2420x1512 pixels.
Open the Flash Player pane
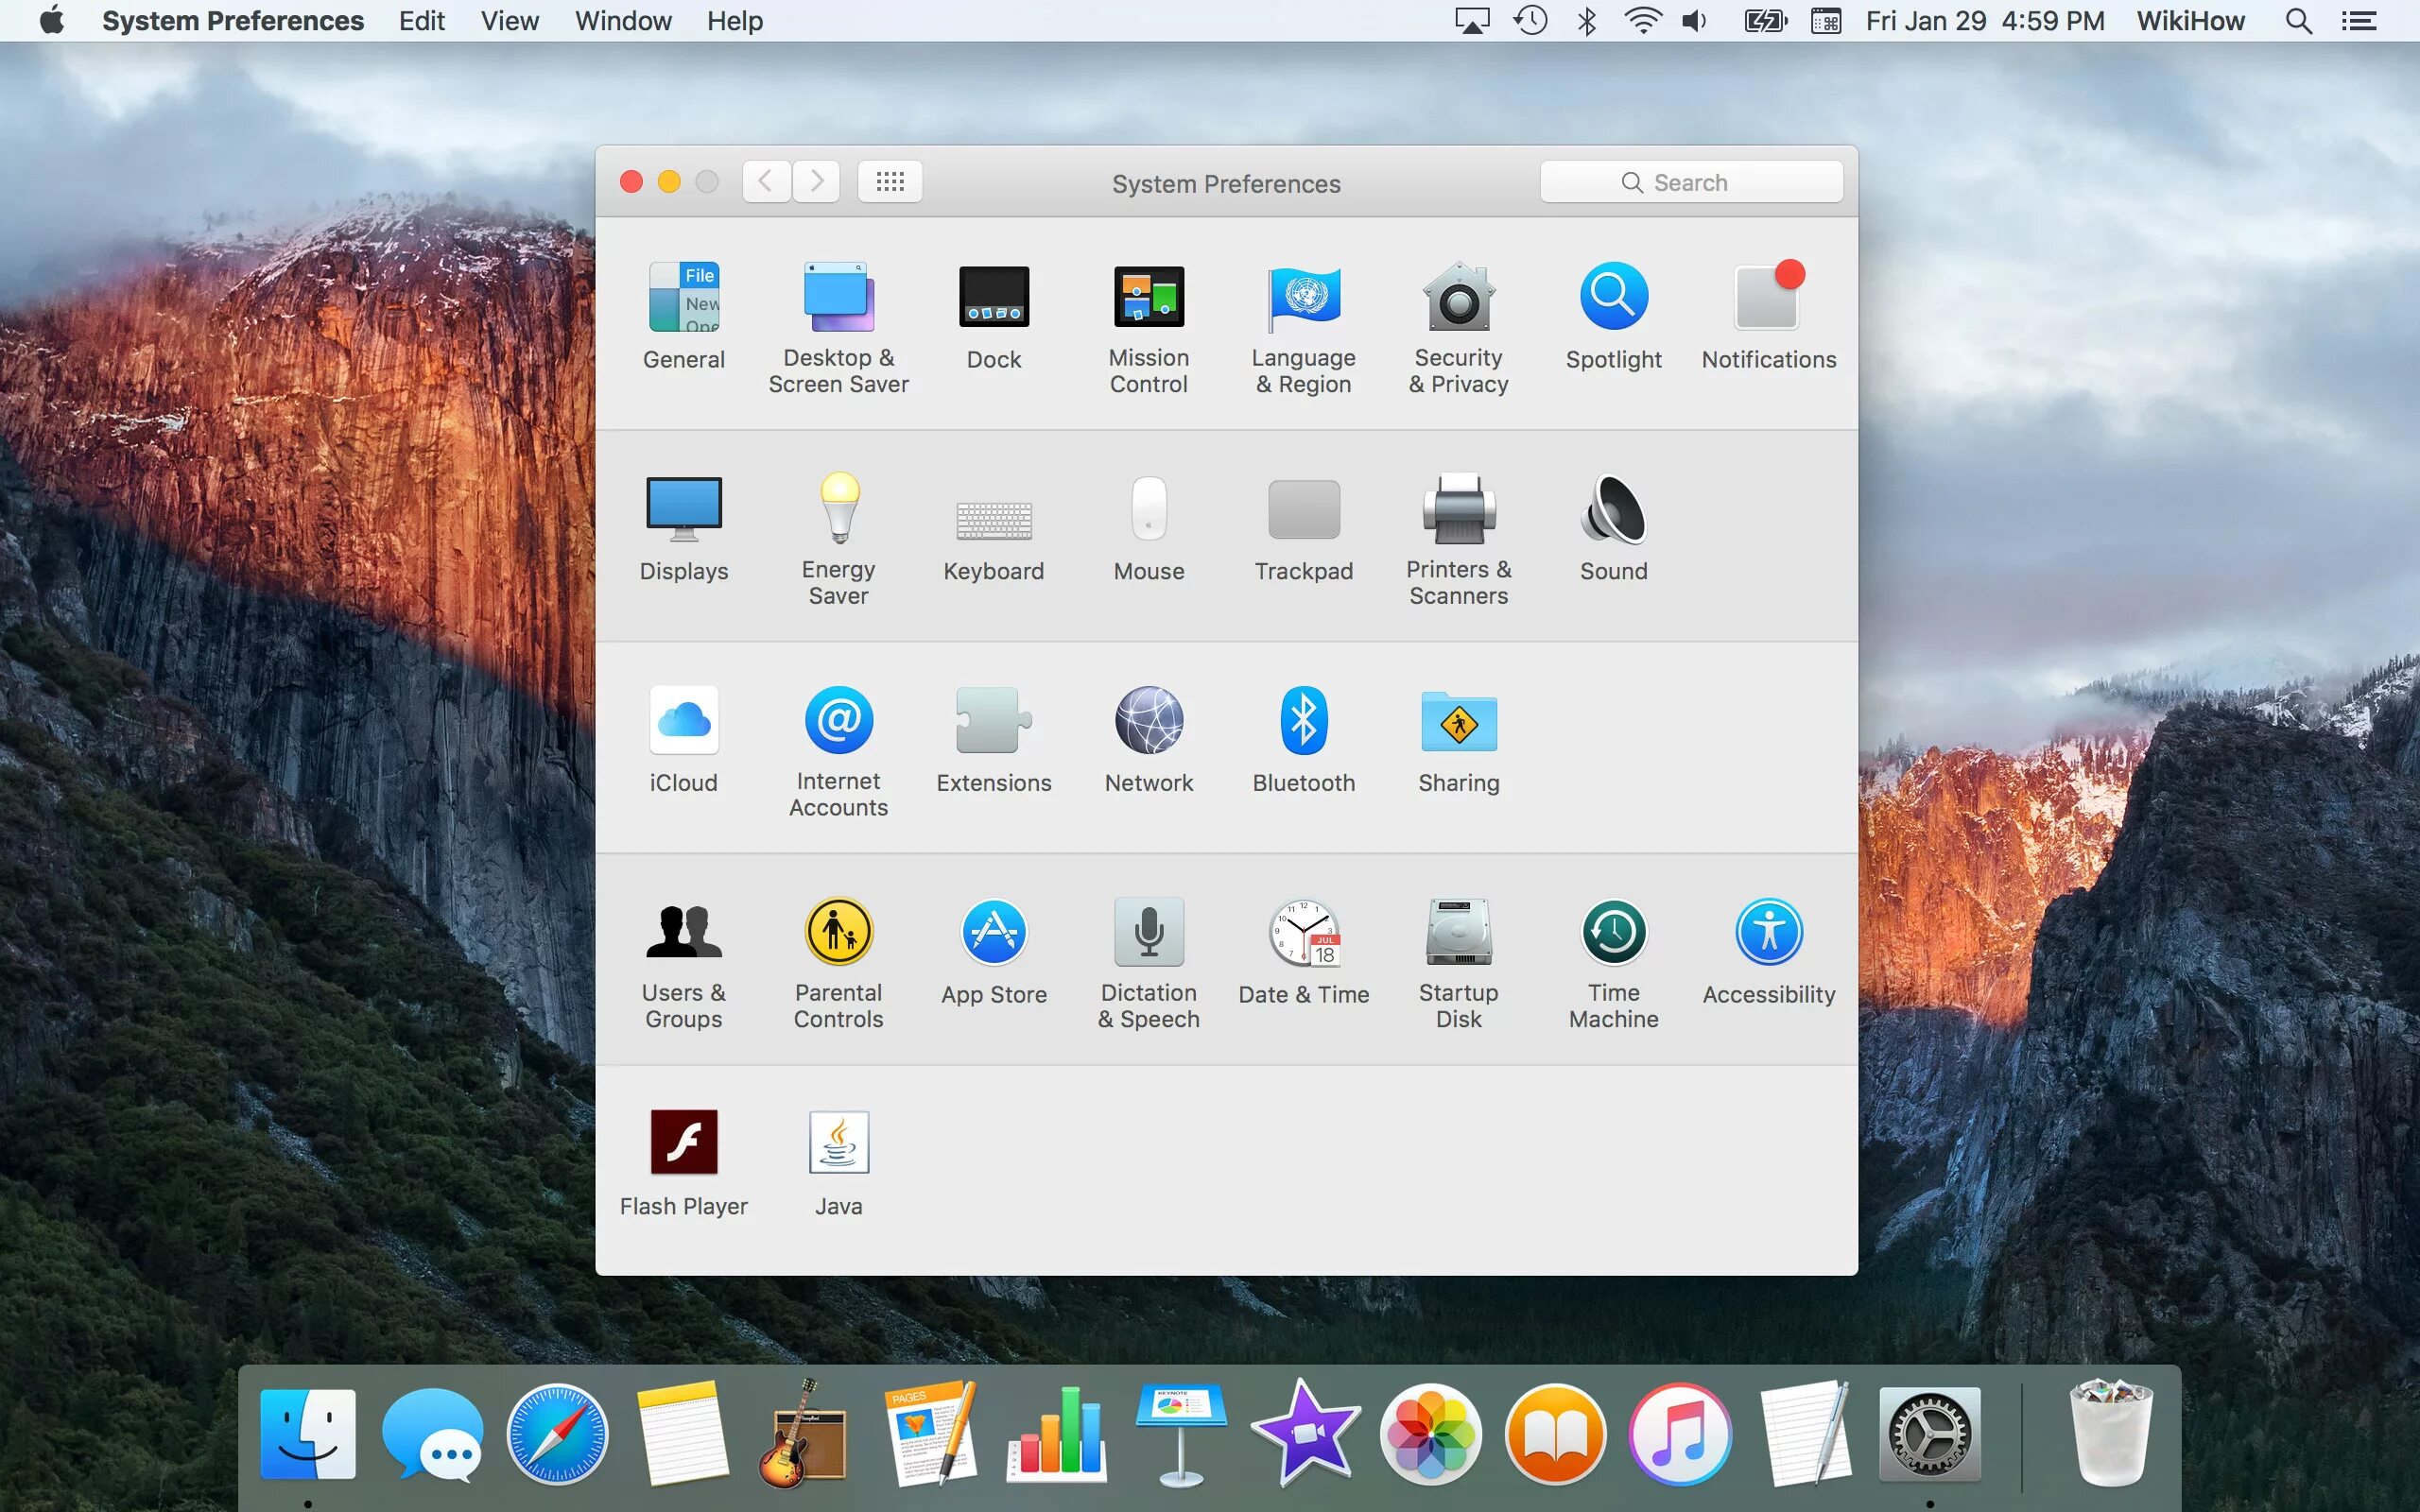coord(683,1143)
